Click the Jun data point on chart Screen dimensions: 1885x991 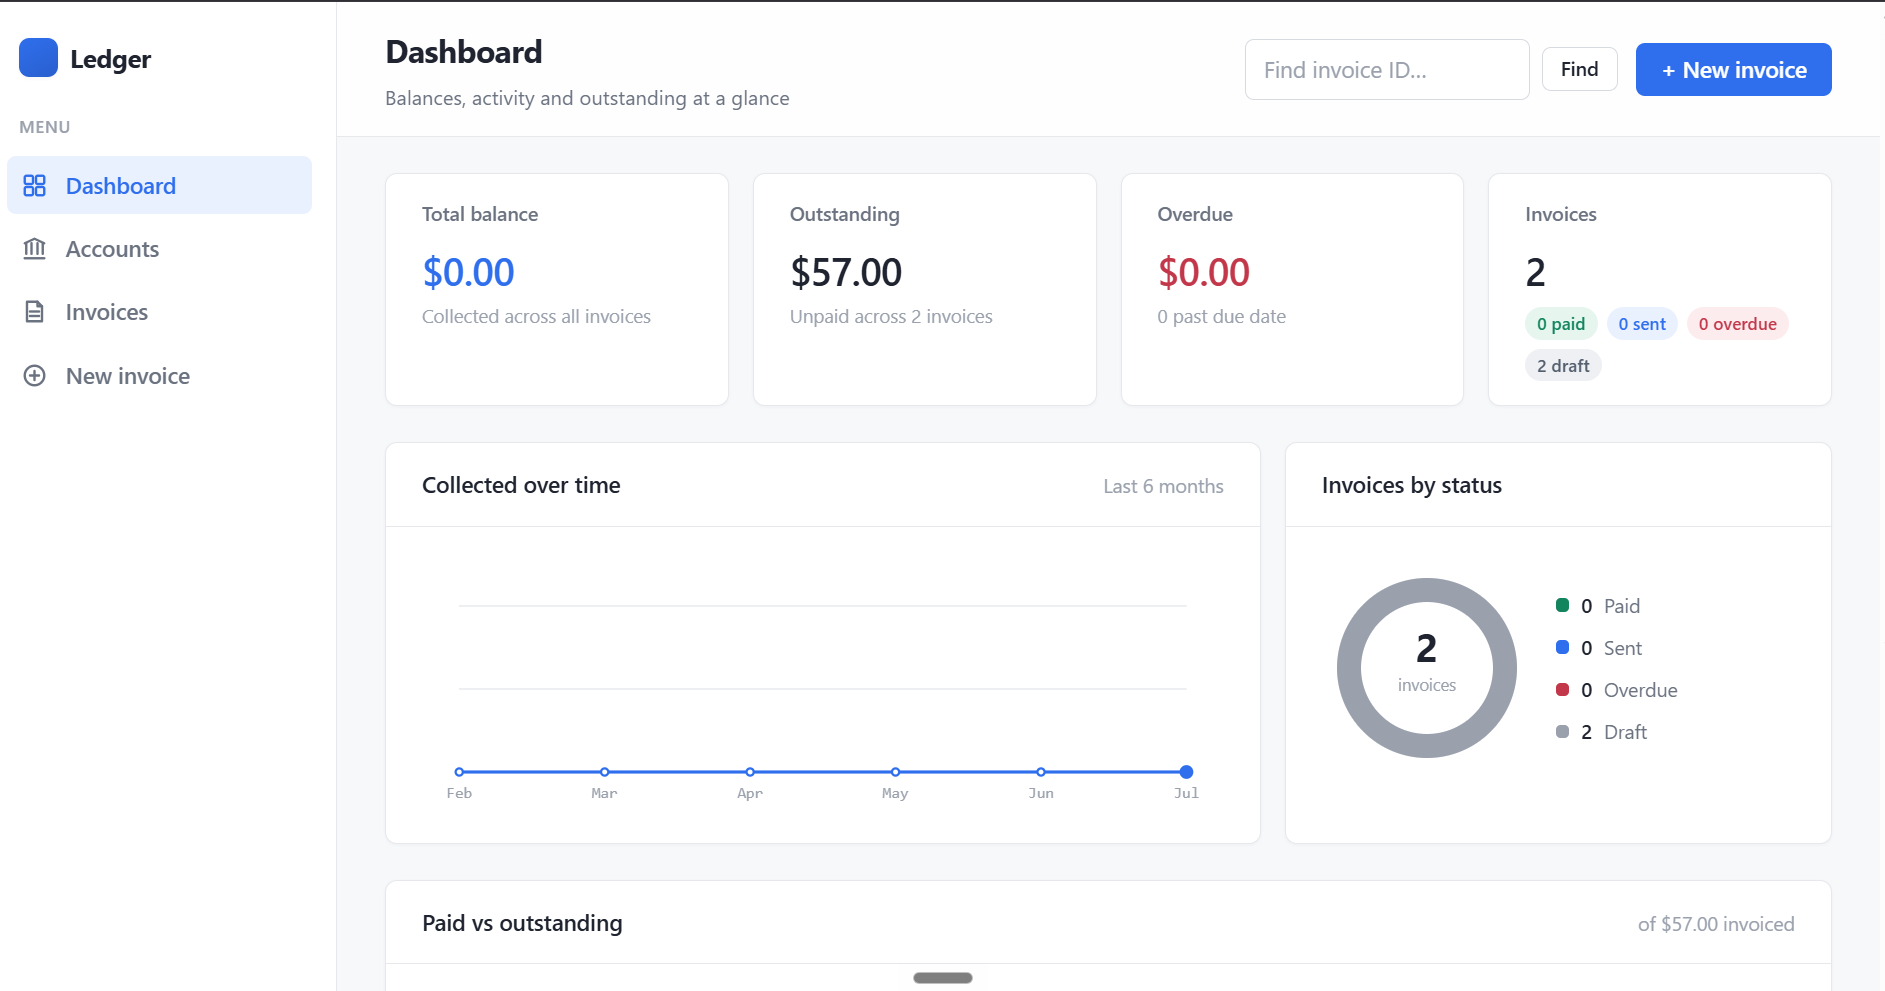[1041, 772]
